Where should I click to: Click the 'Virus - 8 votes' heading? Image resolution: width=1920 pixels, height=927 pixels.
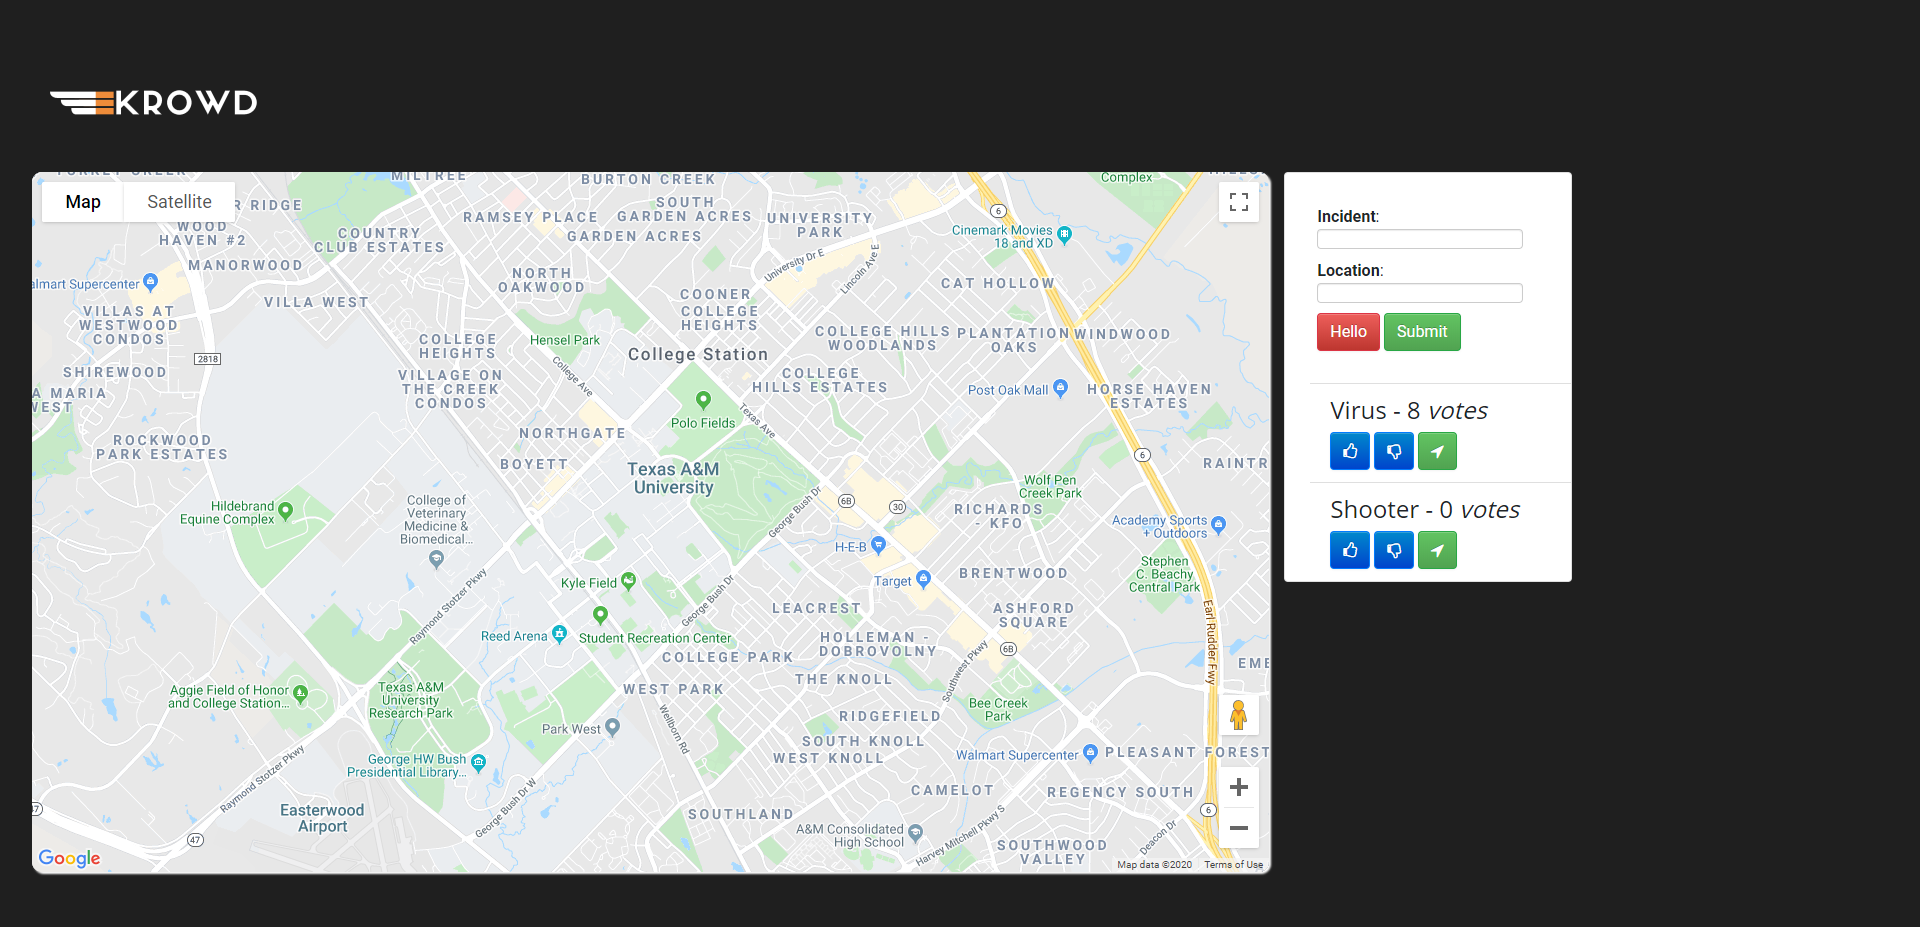point(1409,411)
